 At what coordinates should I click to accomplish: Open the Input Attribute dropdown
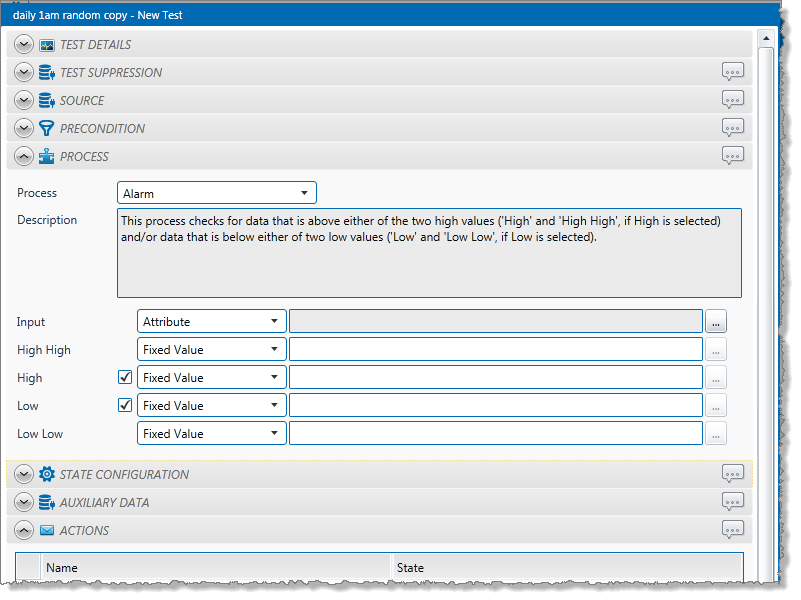[x=211, y=322]
